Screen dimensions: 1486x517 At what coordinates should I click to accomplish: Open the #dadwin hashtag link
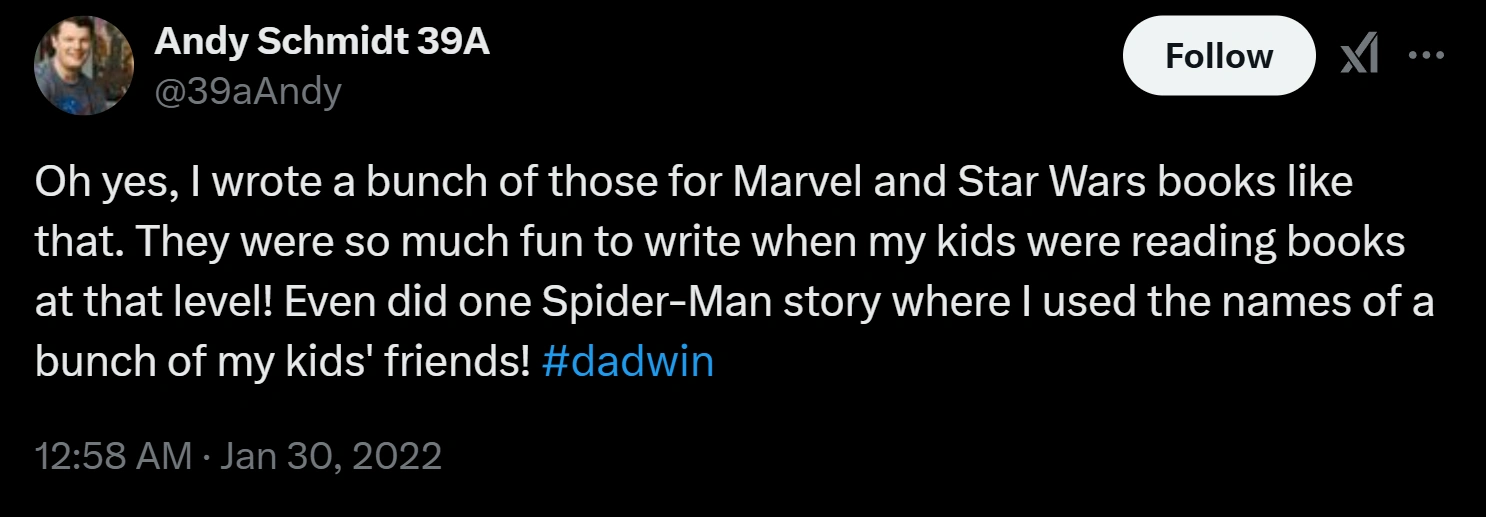627,361
